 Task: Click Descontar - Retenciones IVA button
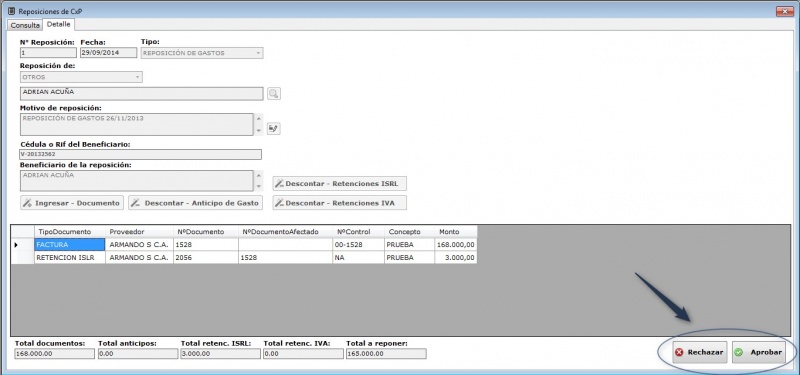pos(340,203)
